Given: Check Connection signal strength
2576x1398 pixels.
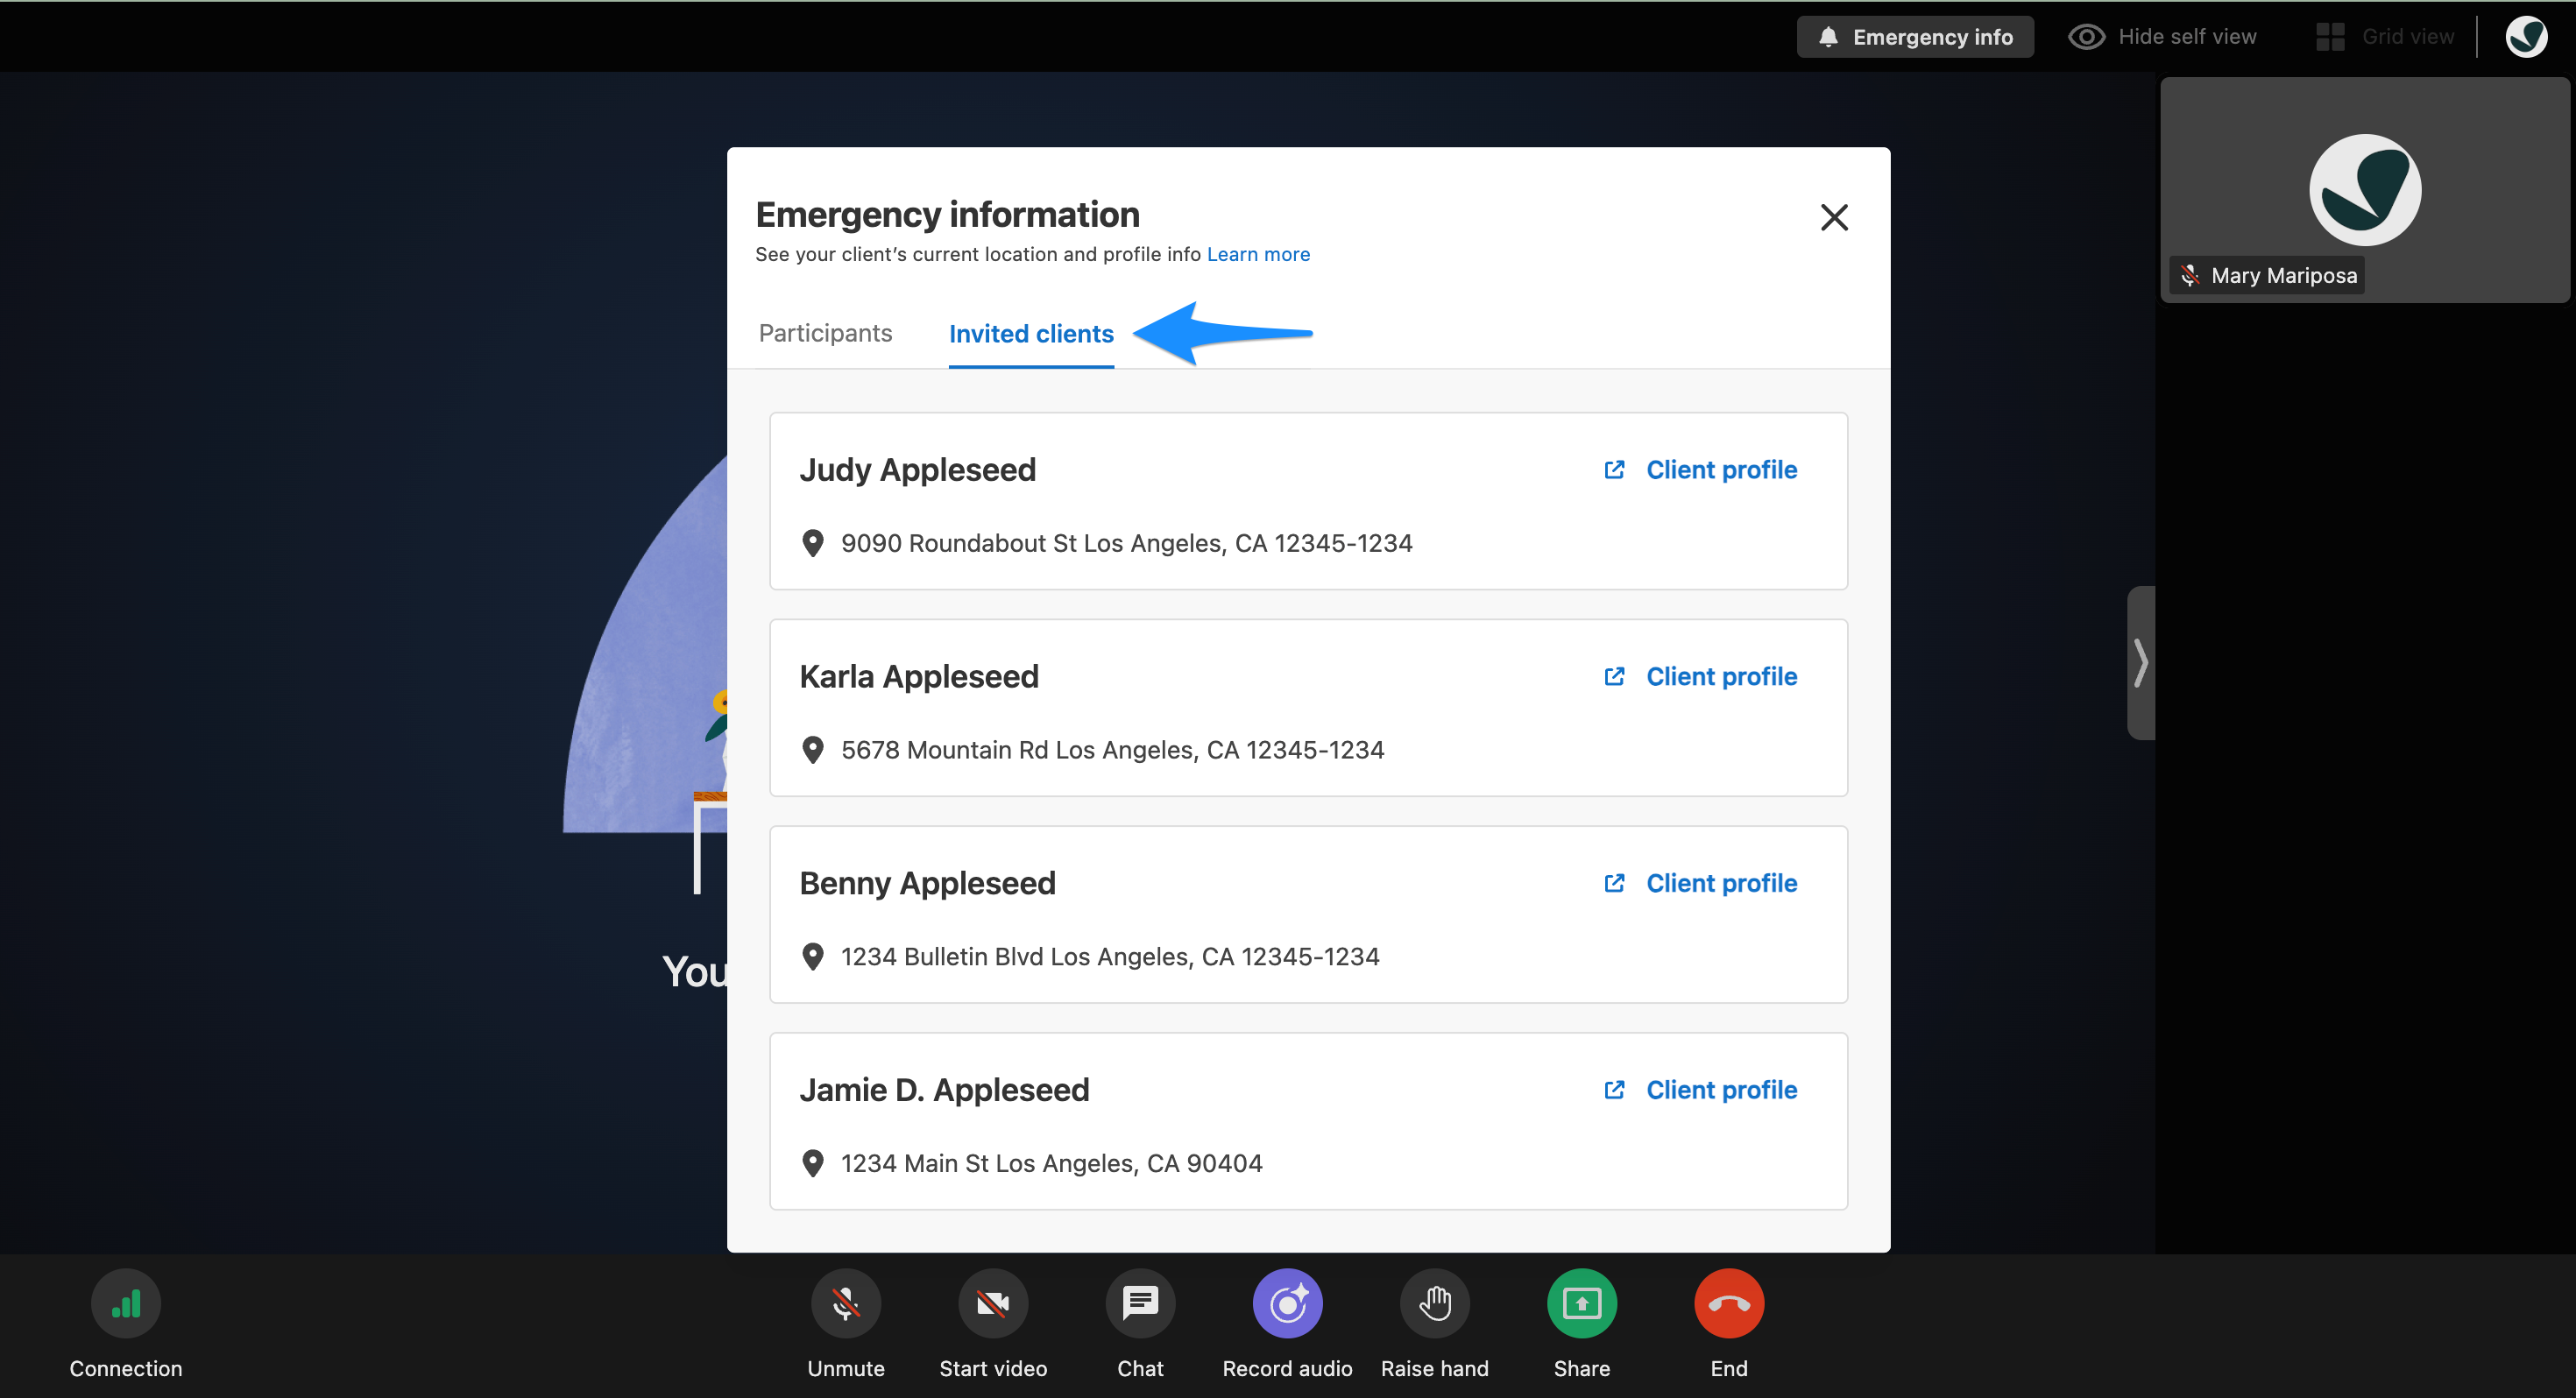Looking at the screenshot, I should (x=126, y=1304).
